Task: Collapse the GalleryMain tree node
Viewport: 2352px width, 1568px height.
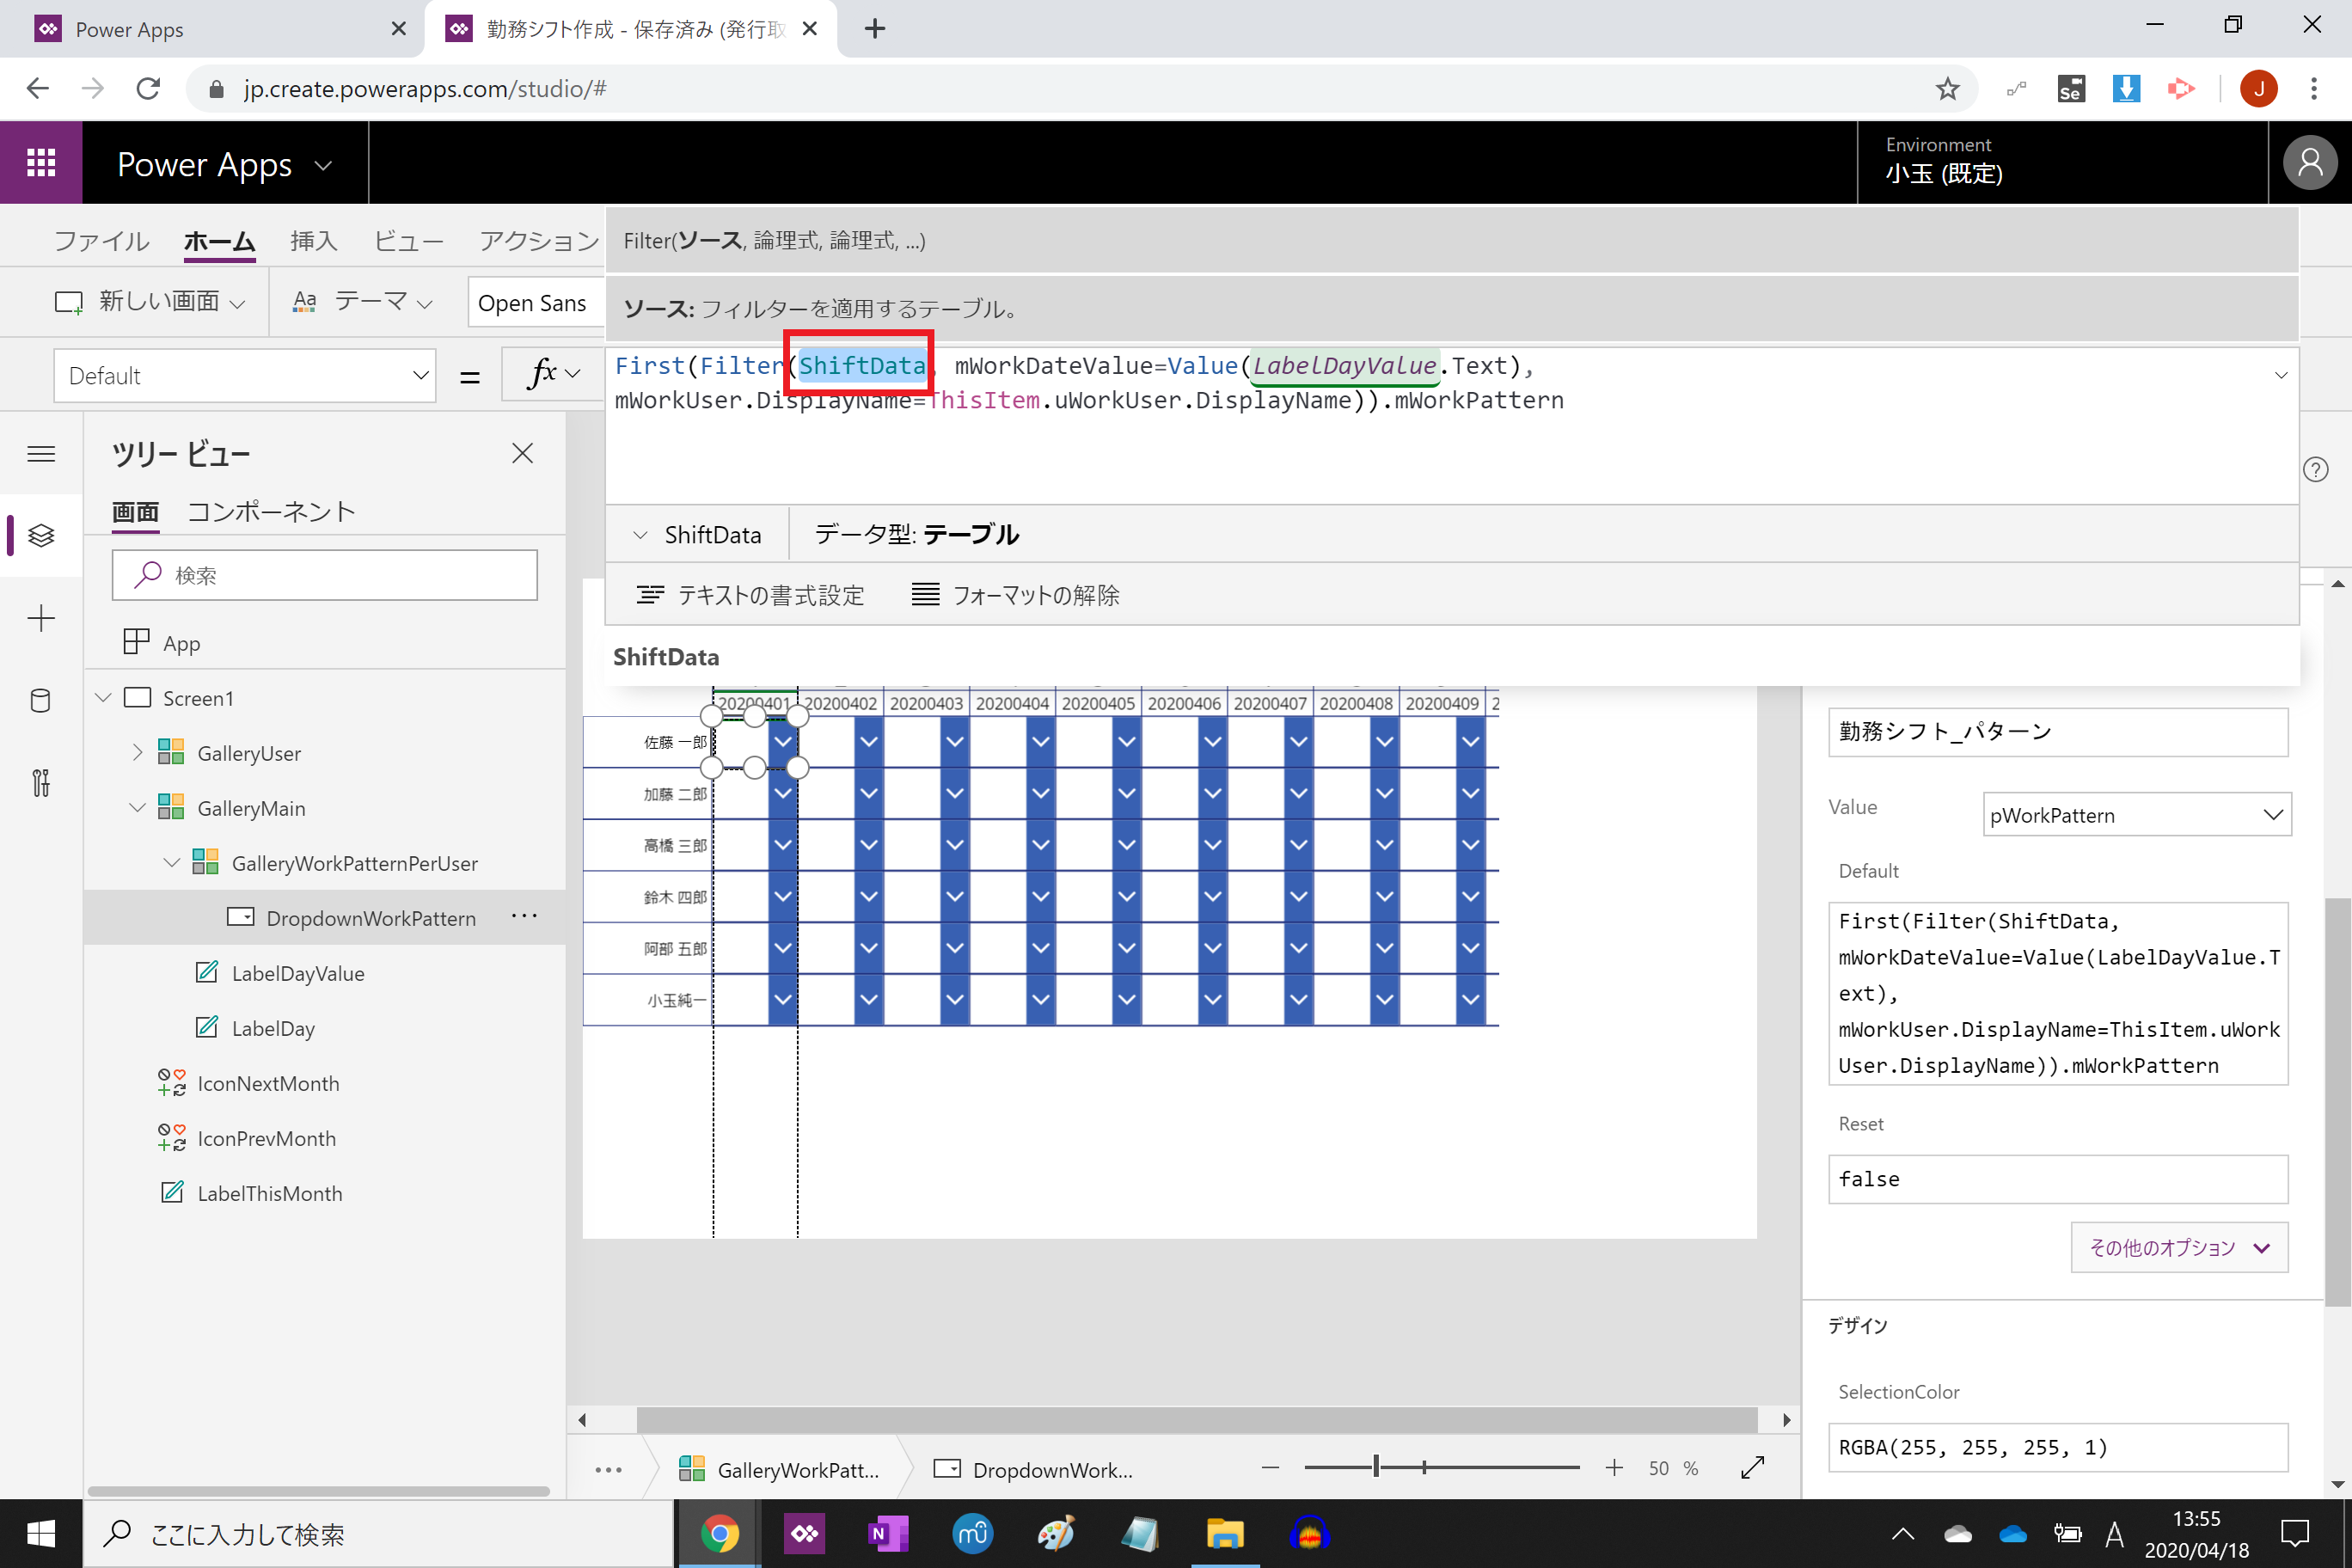Action: (x=138, y=808)
